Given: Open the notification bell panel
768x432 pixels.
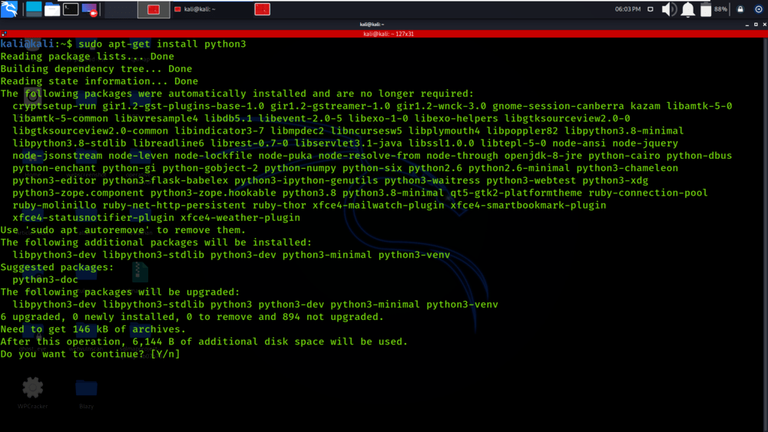Looking at the screenshot, I should pyautogui.click(x=688, y=9).
